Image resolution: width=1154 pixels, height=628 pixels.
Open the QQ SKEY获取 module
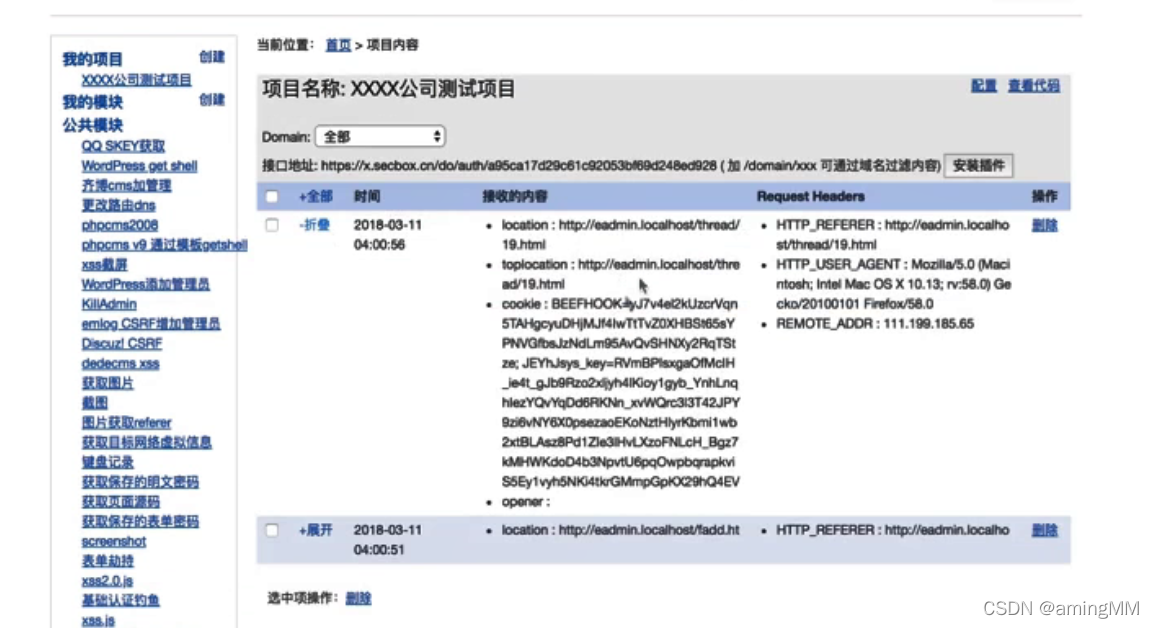[123, 146]
